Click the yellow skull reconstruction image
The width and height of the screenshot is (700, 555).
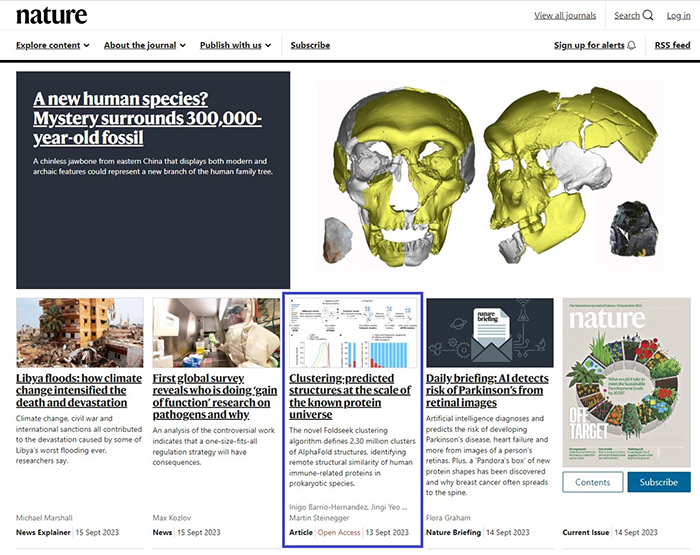tap(491, 175)
